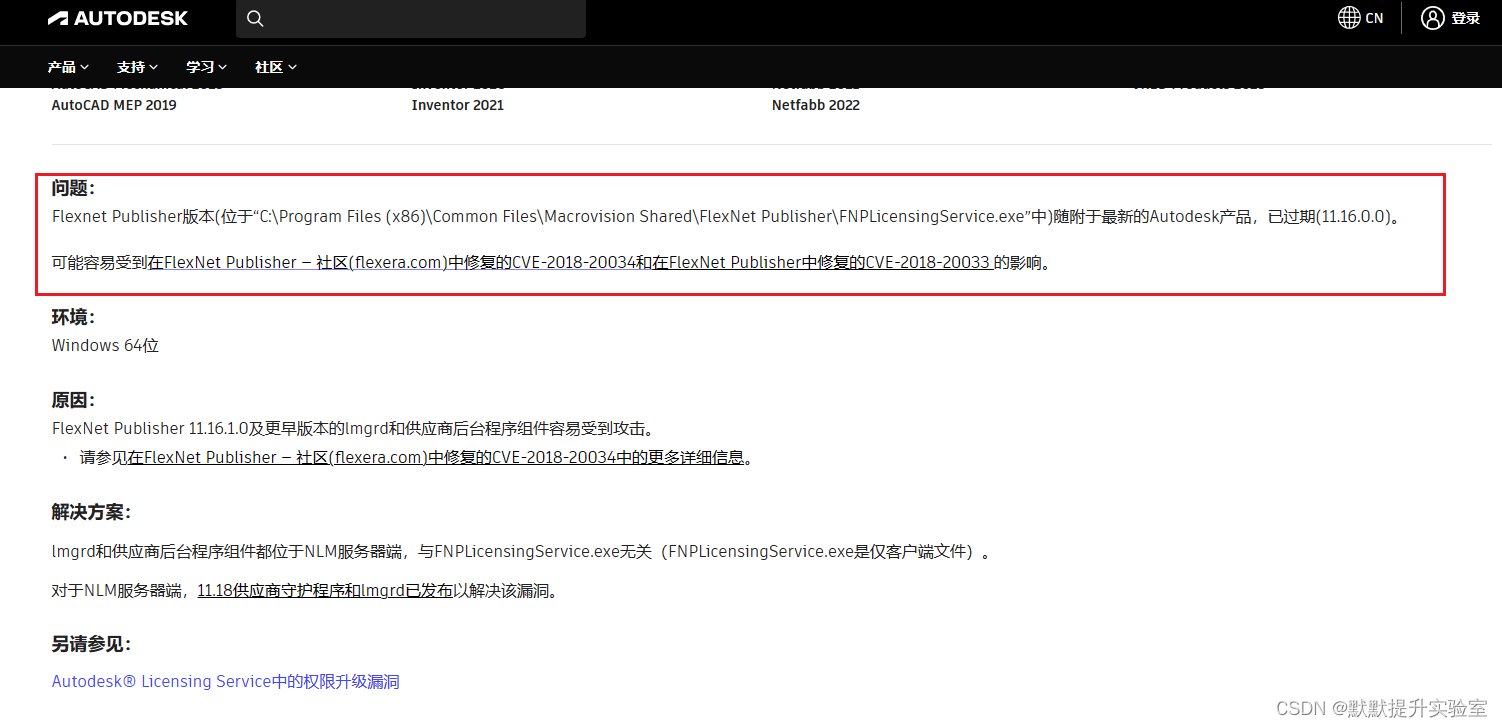This screenshot has height=727, width=1502.
Task: Open the CVE-2018-20033 FlexNet Publisher link
Action: tap(822, 264)
